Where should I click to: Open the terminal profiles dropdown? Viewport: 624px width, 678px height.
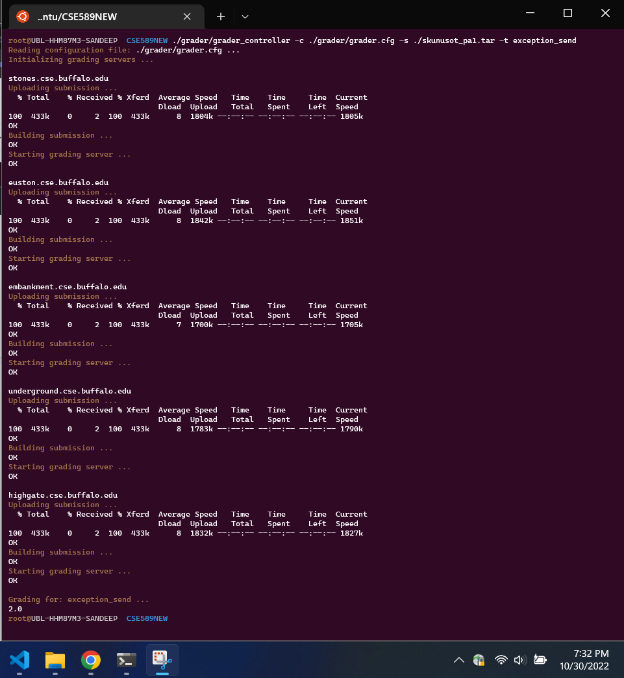pyautogui.click(x=245, y=17)
